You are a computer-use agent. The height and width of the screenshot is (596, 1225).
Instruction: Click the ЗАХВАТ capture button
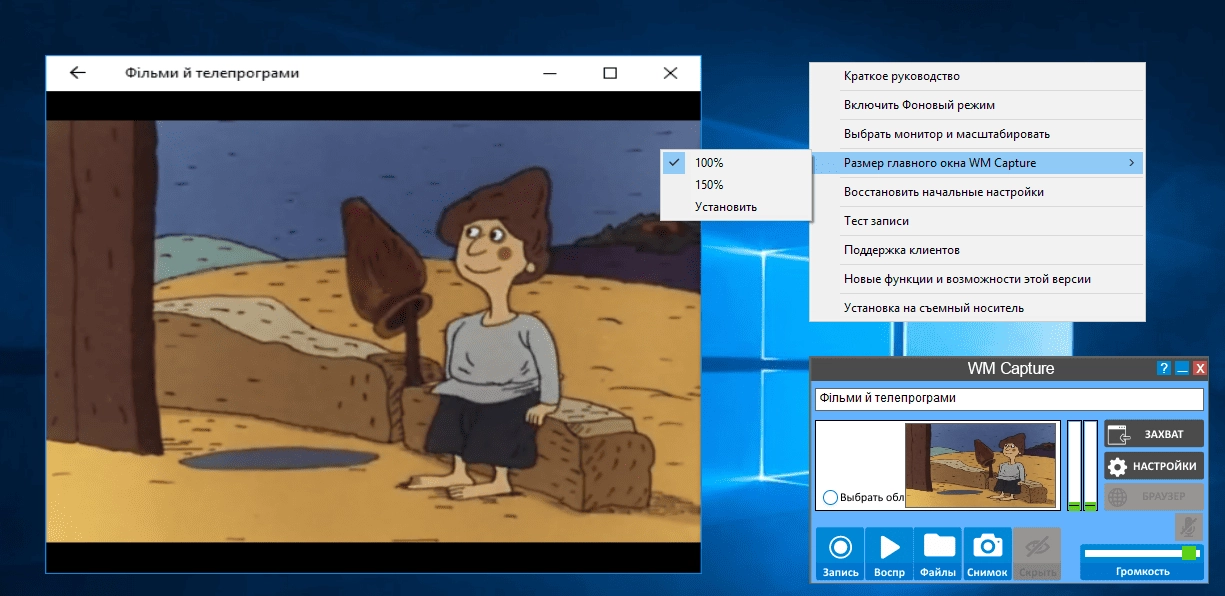pyautogui.click(x=1154, y=434)
